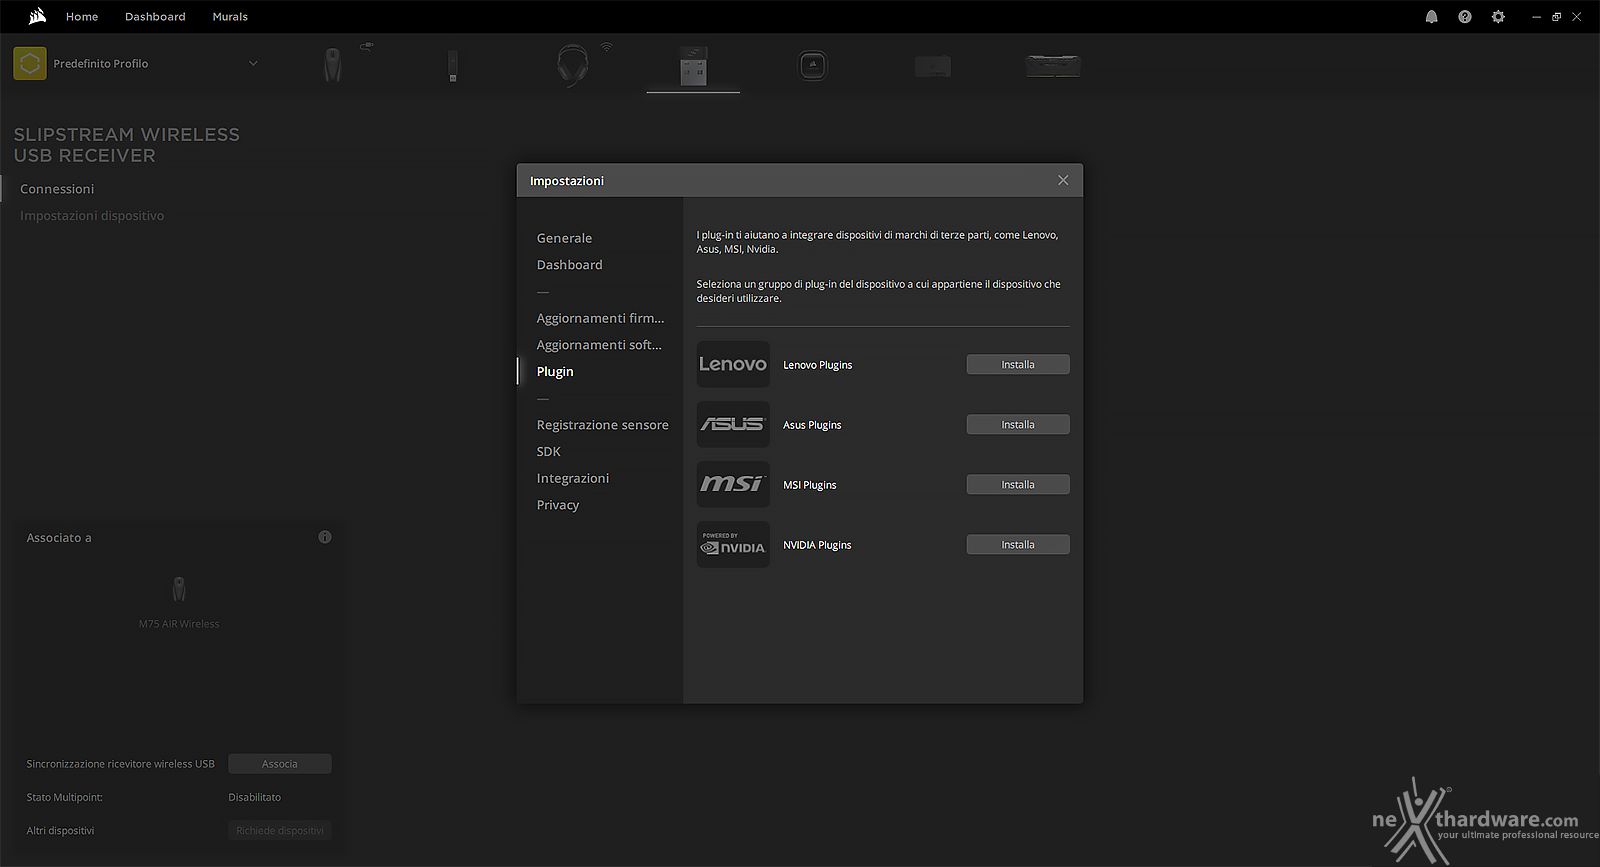Click the MSI Plugins label

pos(809,485)
